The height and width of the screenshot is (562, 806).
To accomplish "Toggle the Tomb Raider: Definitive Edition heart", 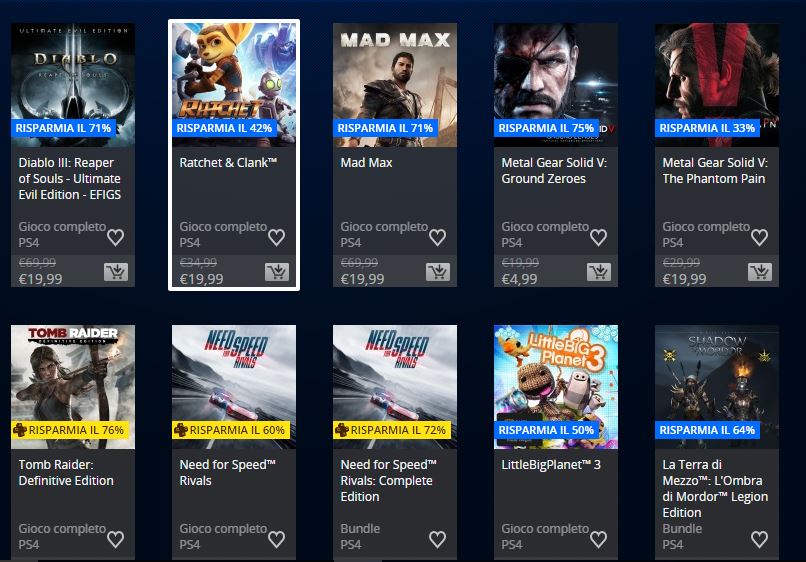I will tap(116, 539).
